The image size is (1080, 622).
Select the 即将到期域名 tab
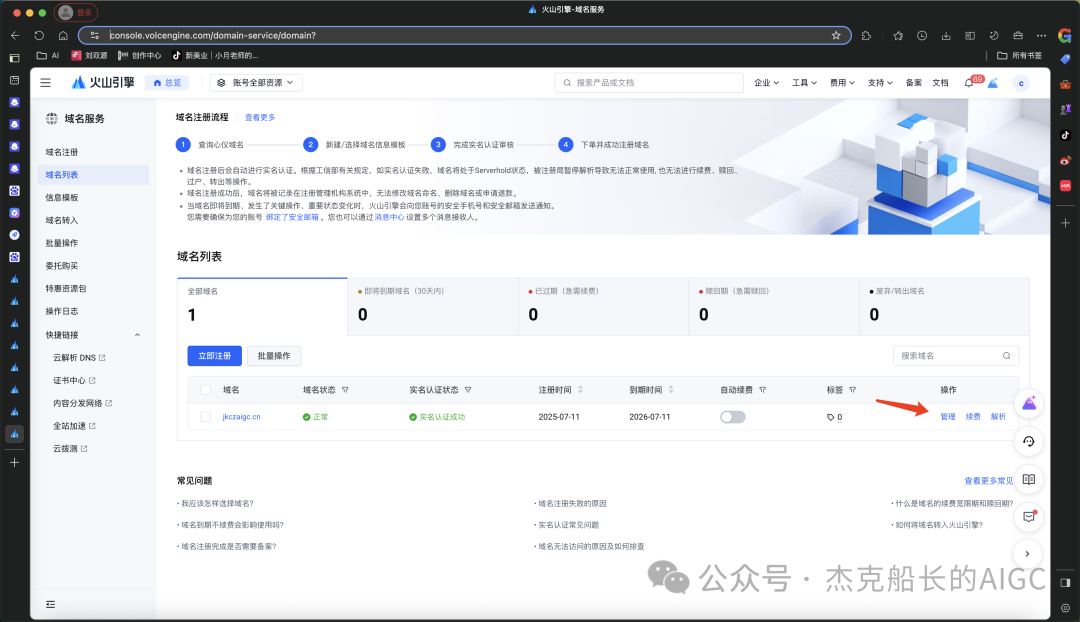pyautogui.click(x=433, y=307)
